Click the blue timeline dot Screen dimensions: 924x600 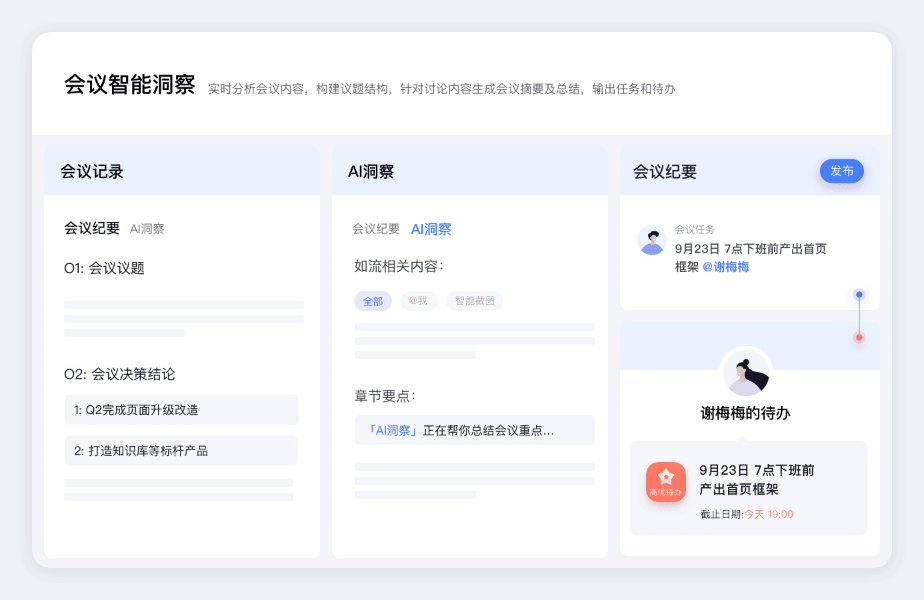pos(859,295)
